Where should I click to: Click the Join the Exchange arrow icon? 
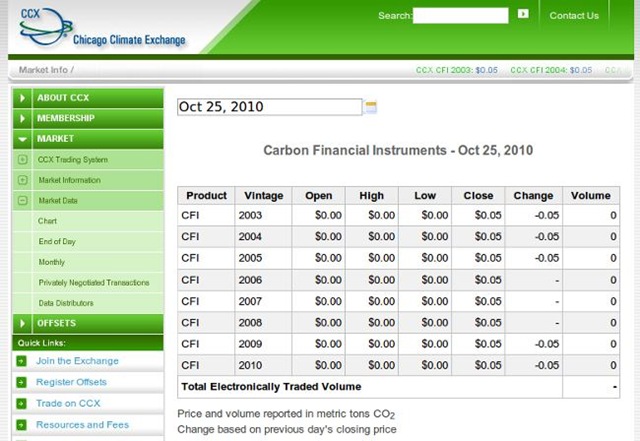tap(21, 361)
